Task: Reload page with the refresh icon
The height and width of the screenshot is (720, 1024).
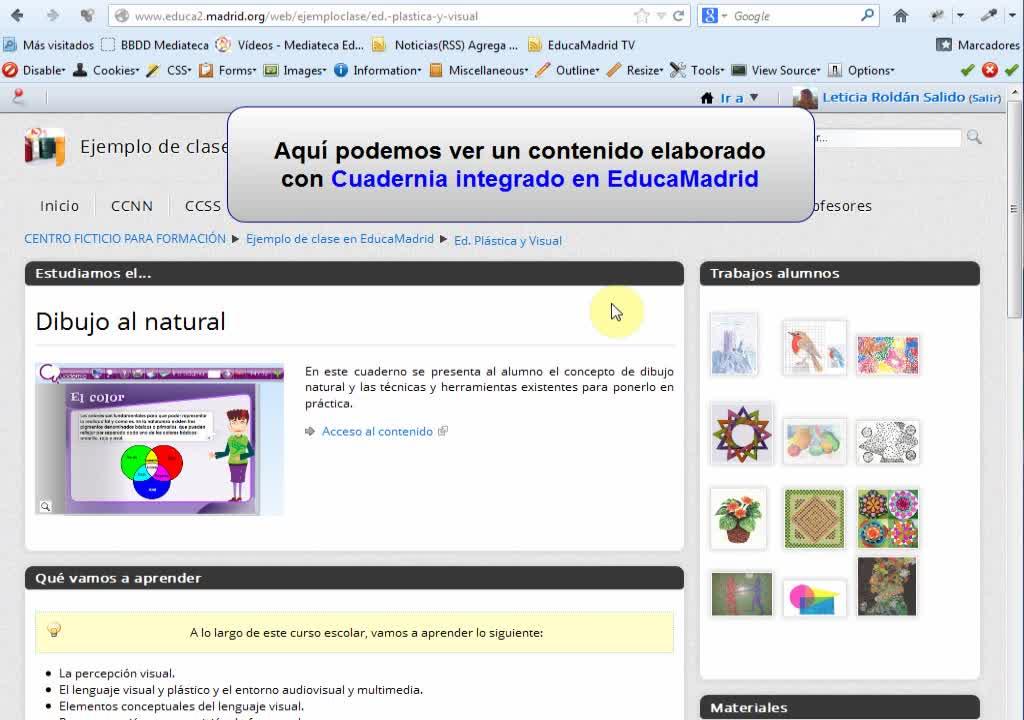Action: click(678, 16)
